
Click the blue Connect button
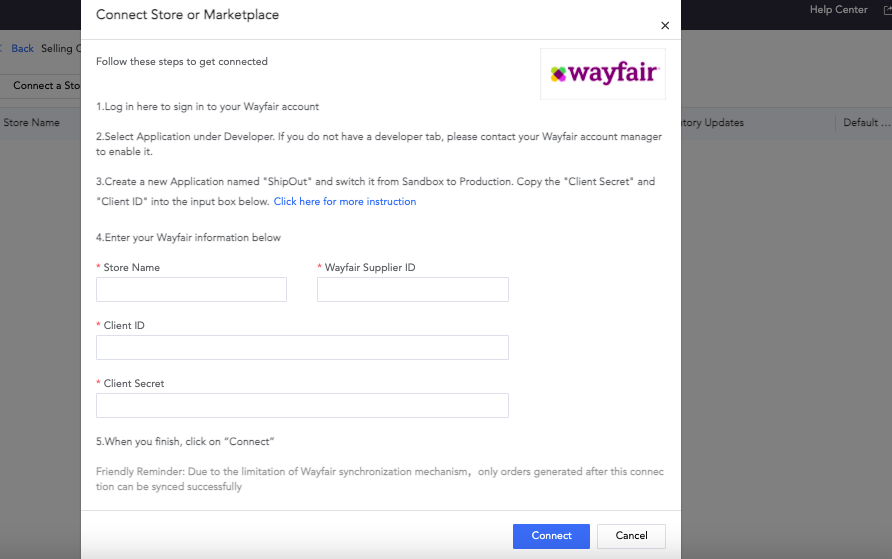tap(551, 536)
